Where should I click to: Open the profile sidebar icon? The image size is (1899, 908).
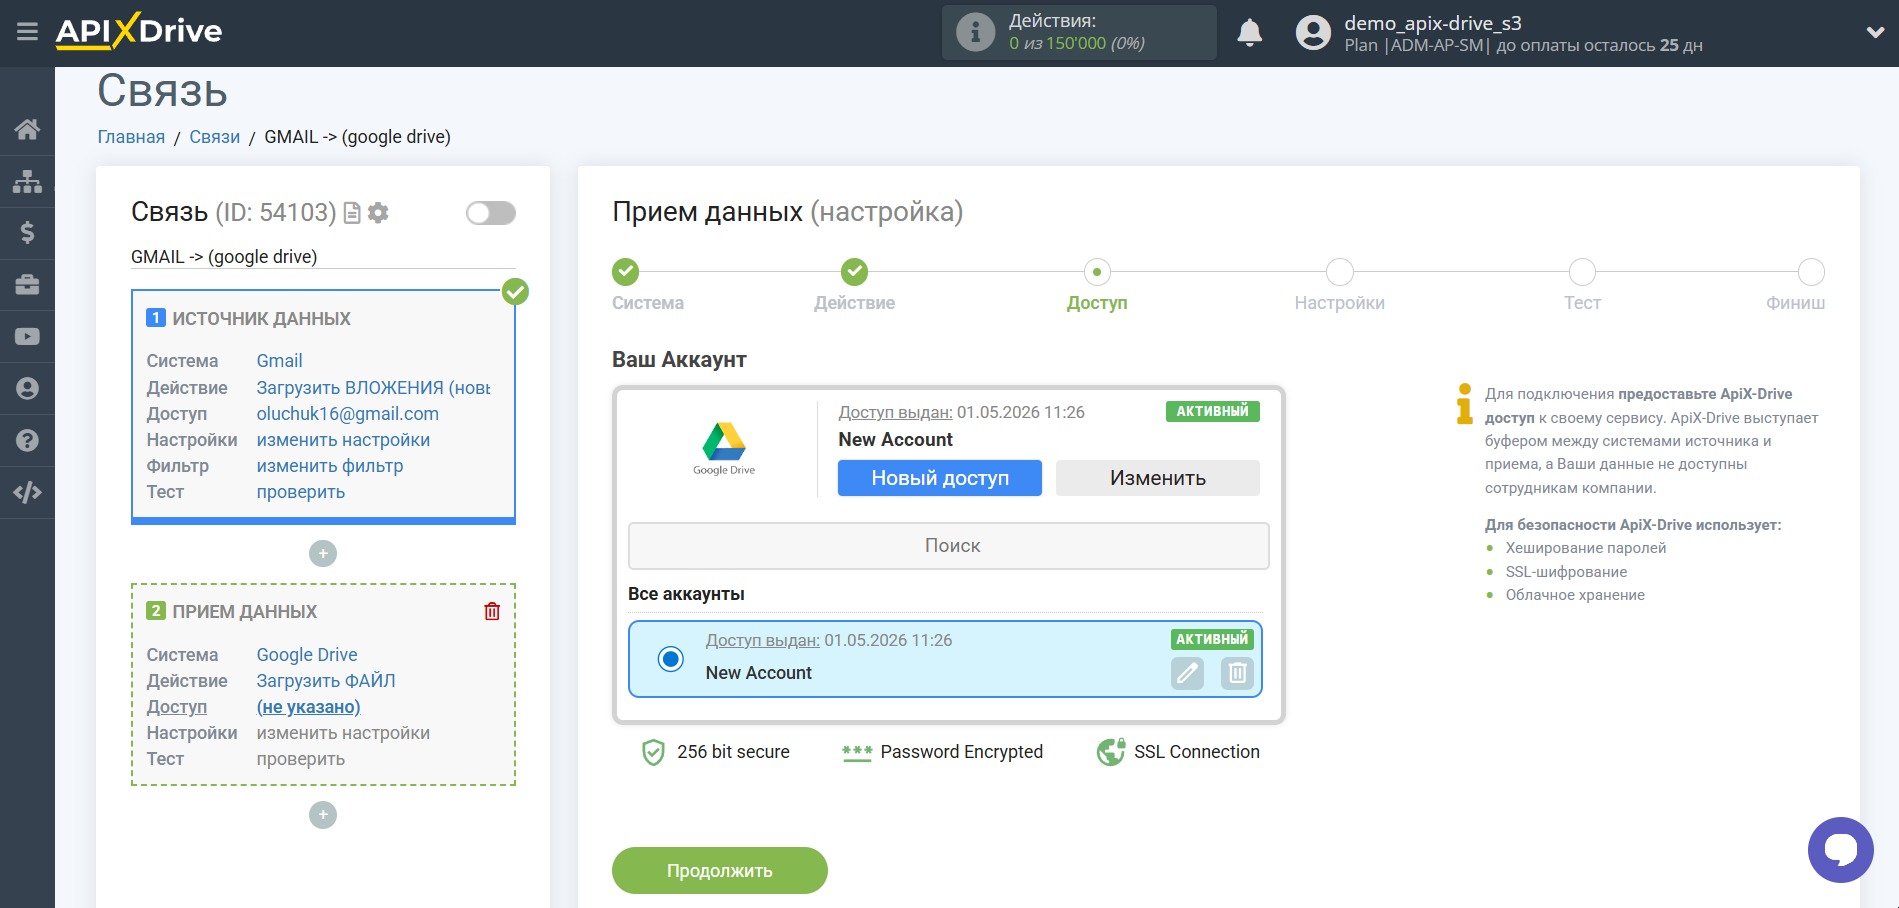click(27, 389)
